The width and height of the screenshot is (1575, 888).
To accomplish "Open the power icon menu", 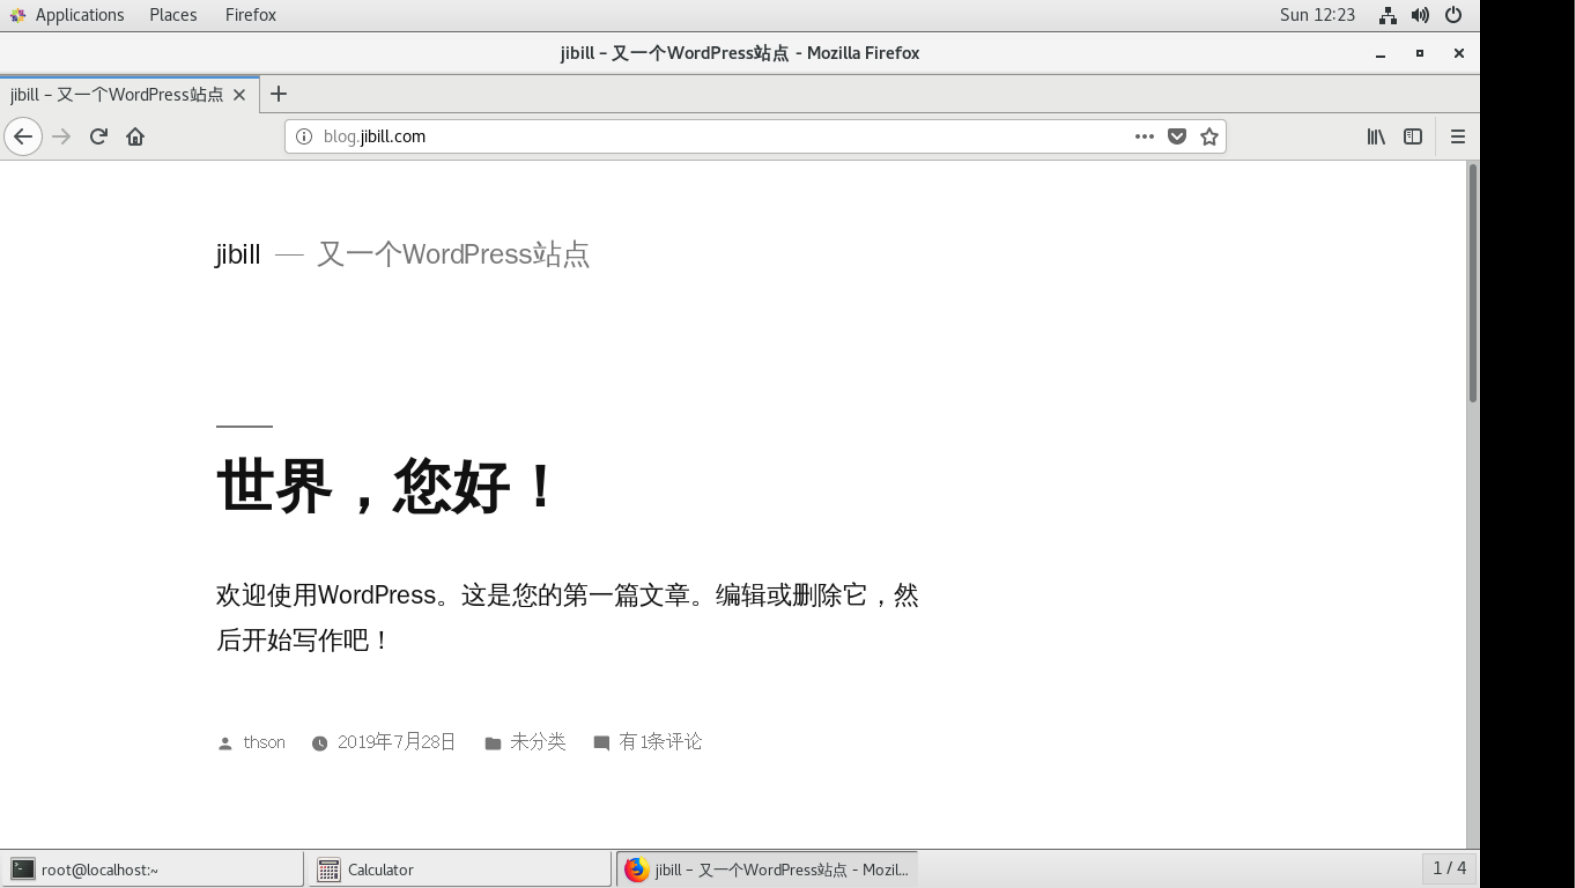I will (1453, 15).
